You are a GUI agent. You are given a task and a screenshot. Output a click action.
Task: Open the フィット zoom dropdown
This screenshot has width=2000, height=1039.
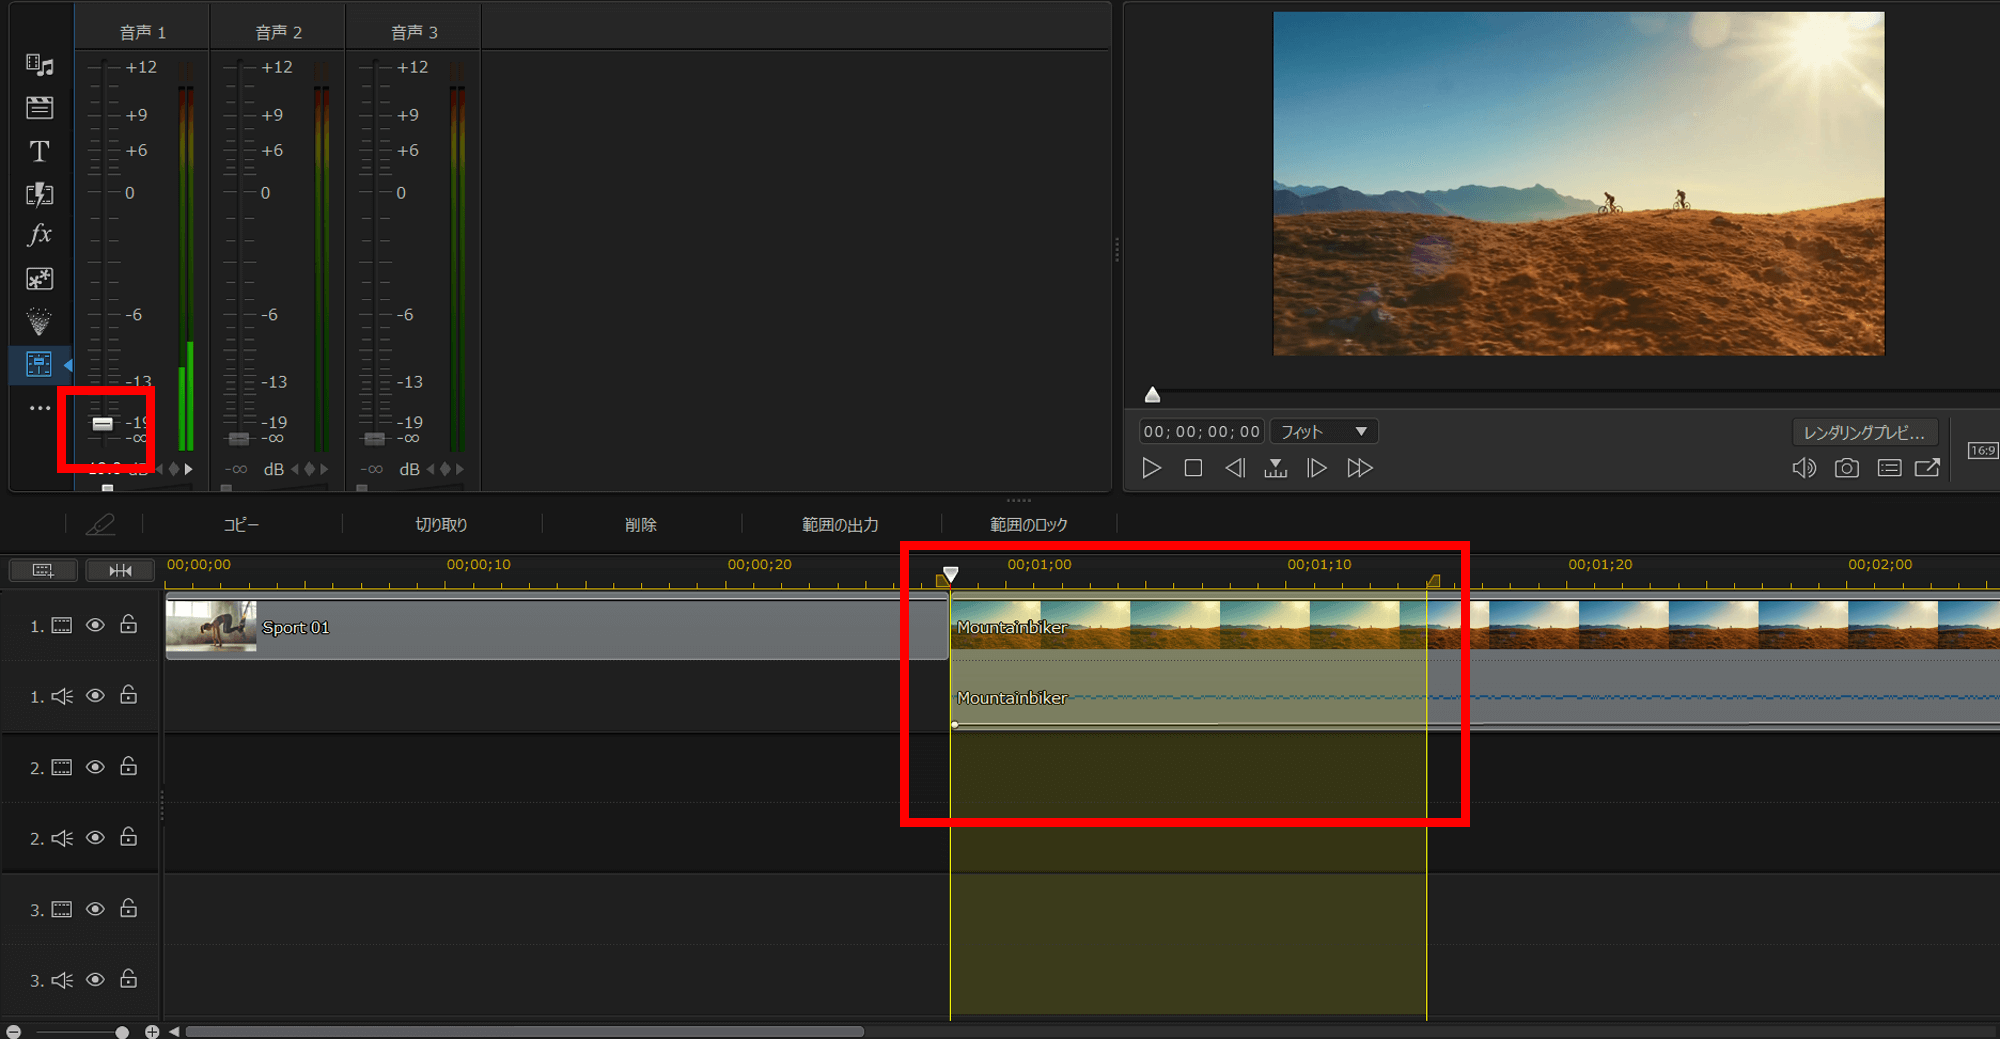tap(1324, 432)
